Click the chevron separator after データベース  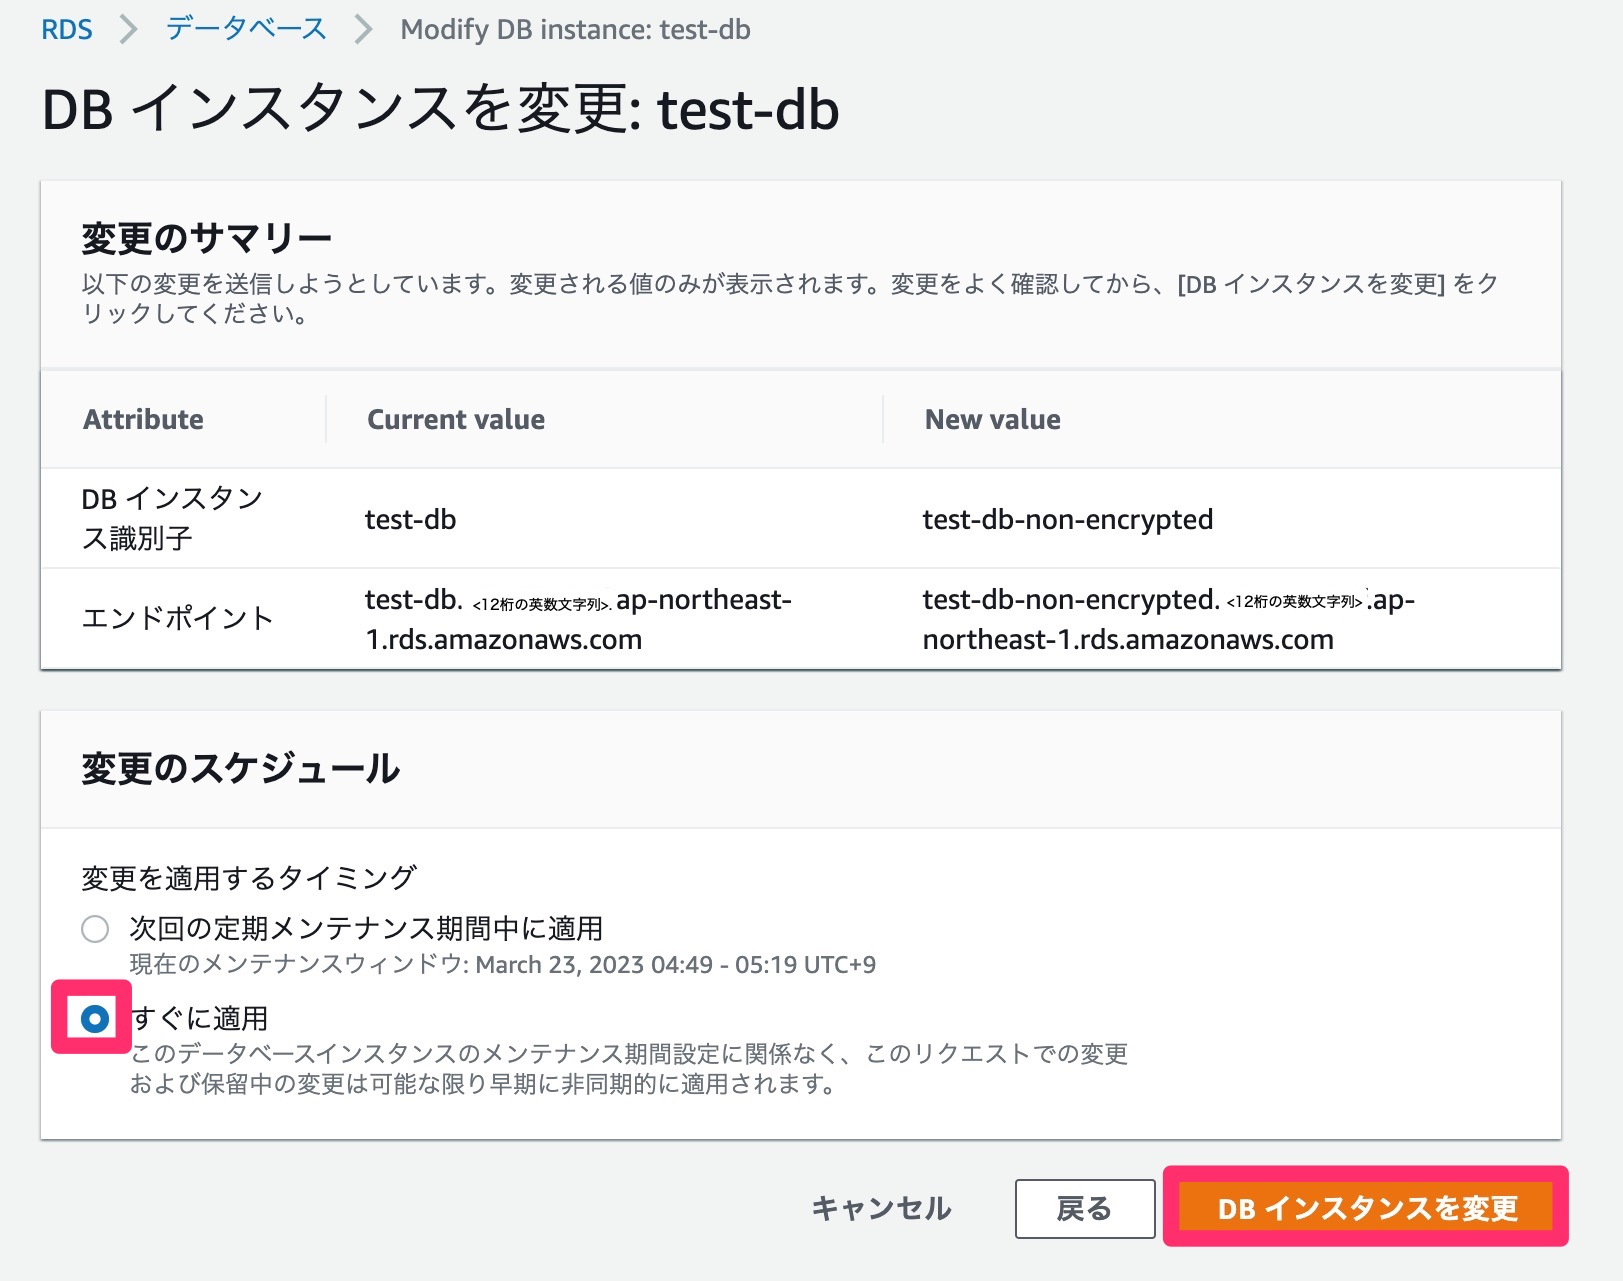(363, 30)
